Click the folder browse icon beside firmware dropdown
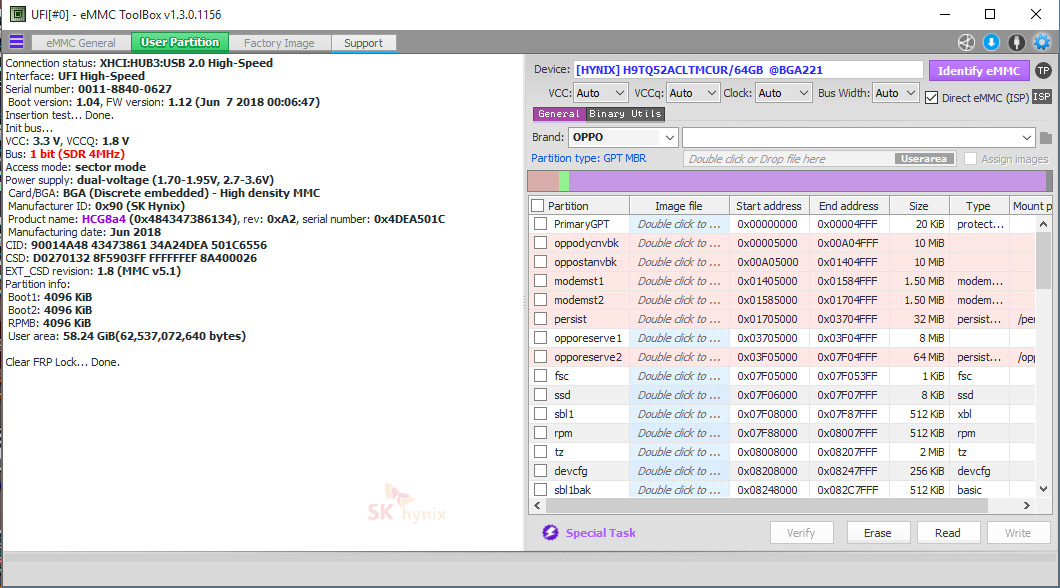Viewport: 1060px width, 588px height. click(x=1046, y=138)
